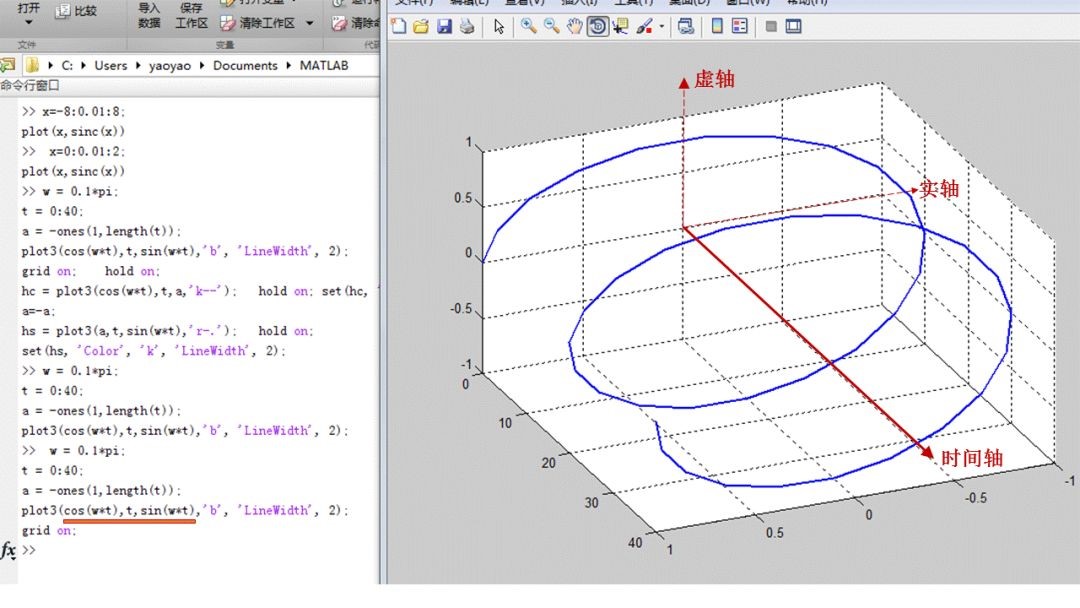Click the Compare (比较) button
This screenshot has width=1080, height=608.
76,11
